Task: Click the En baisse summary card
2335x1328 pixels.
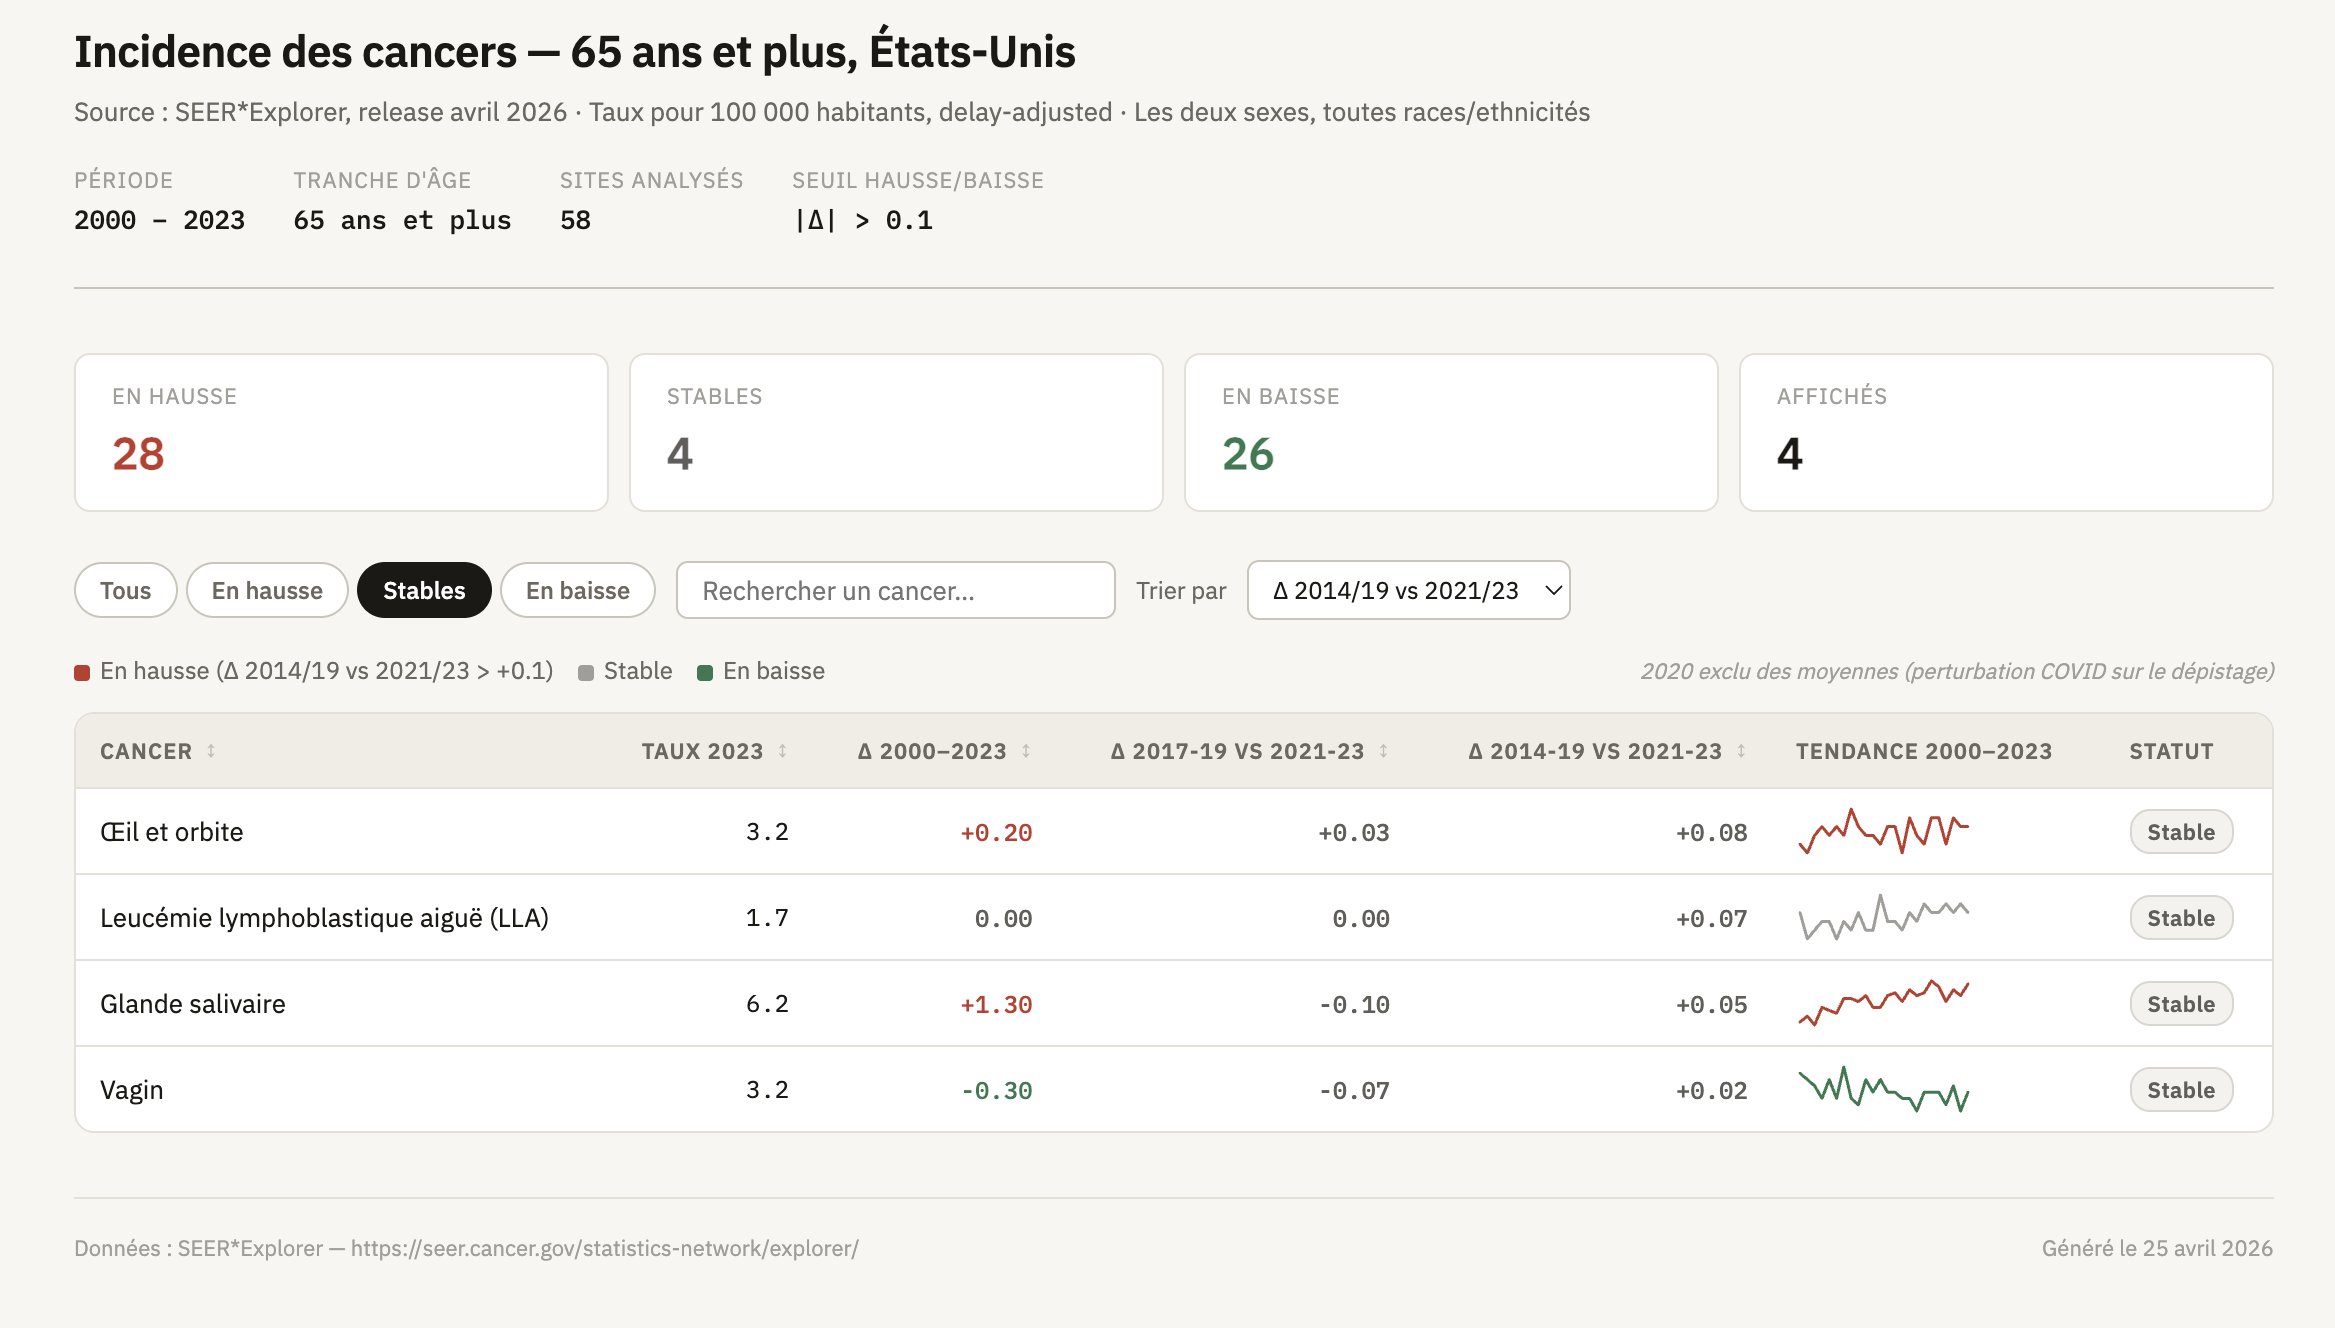Action: [1450, 432]
